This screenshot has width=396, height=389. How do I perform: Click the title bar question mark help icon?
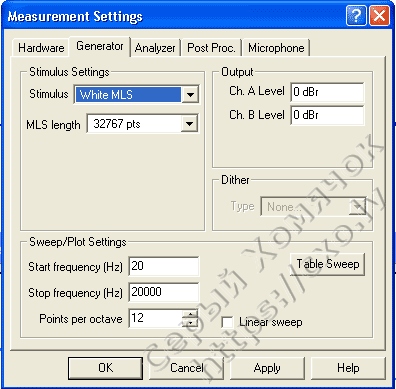(356, 16)
